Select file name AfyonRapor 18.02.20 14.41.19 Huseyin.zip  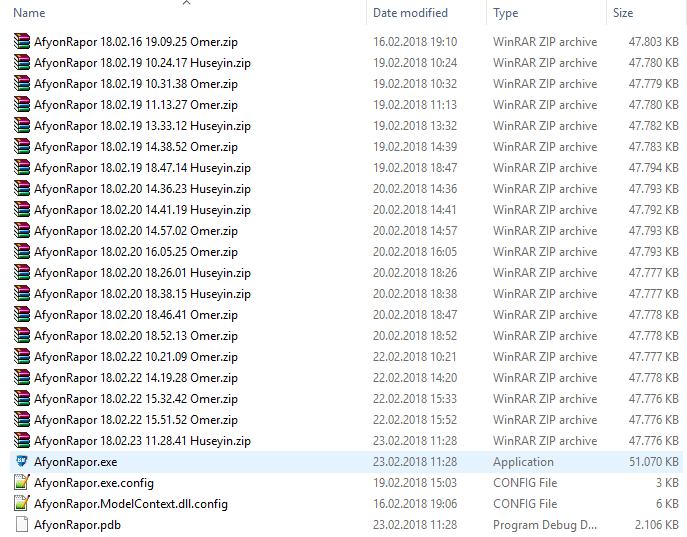[142, 210]
